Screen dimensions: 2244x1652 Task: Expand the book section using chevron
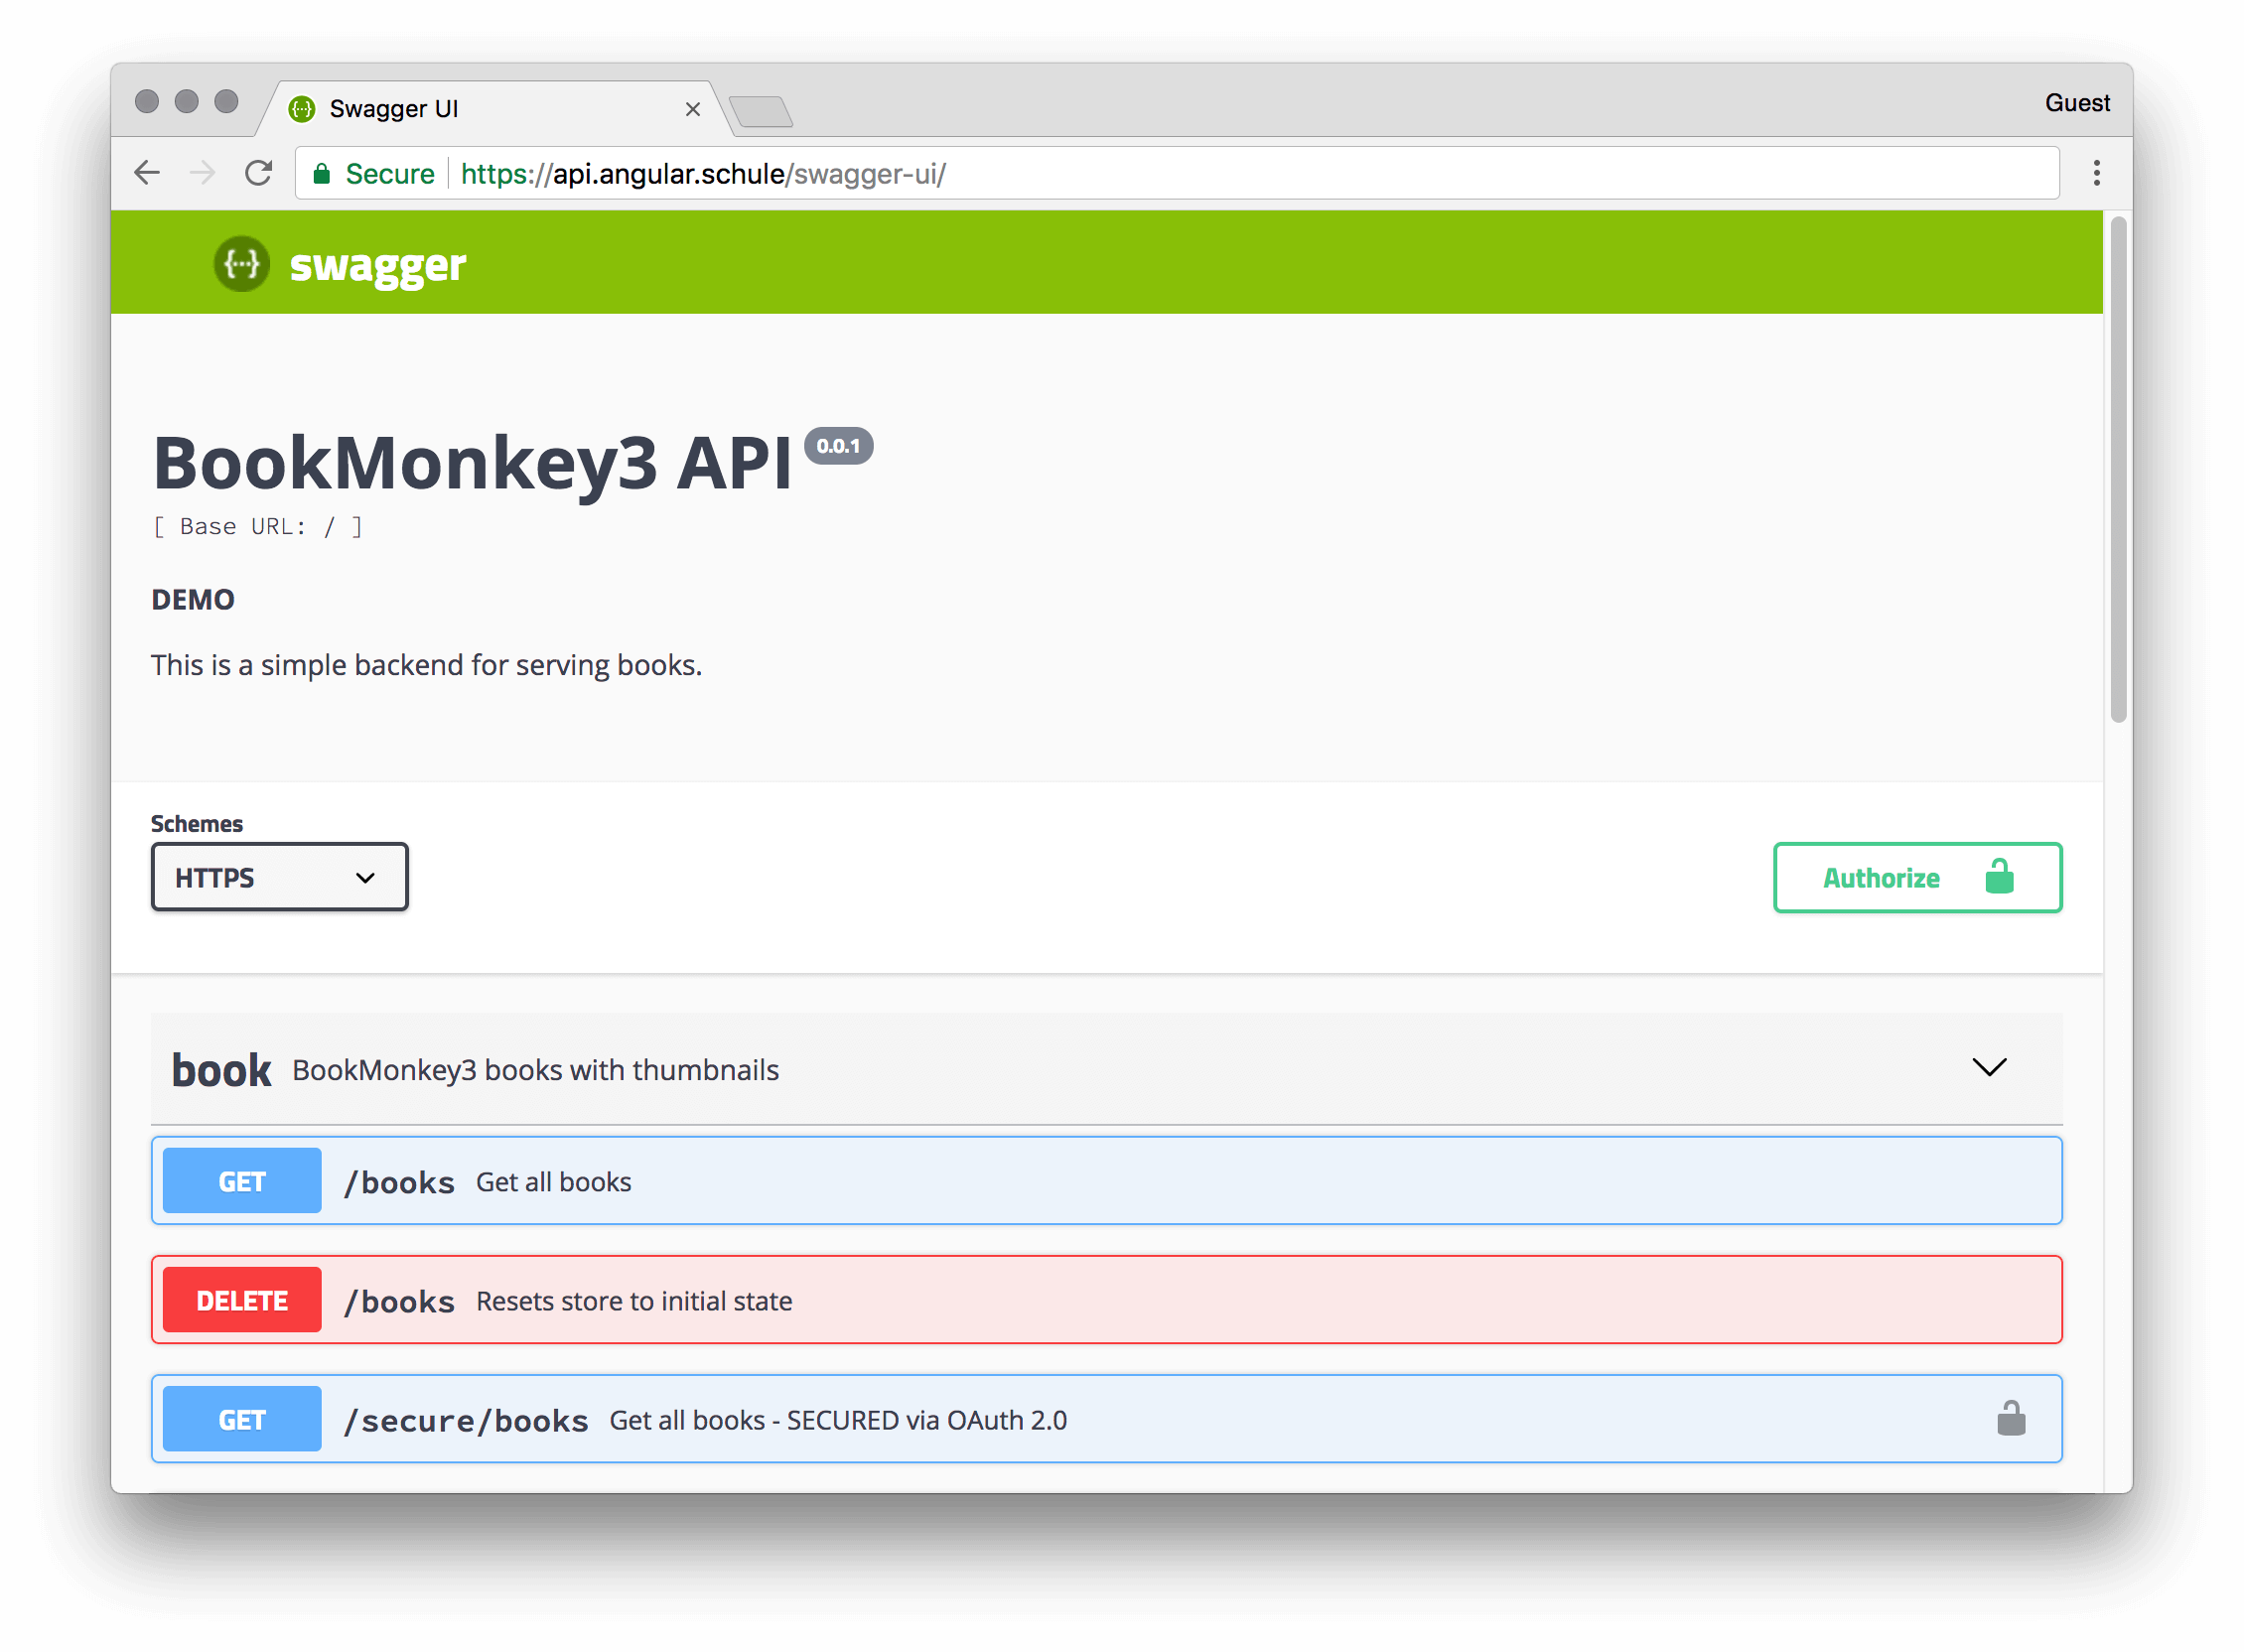pos(1990,1066)
